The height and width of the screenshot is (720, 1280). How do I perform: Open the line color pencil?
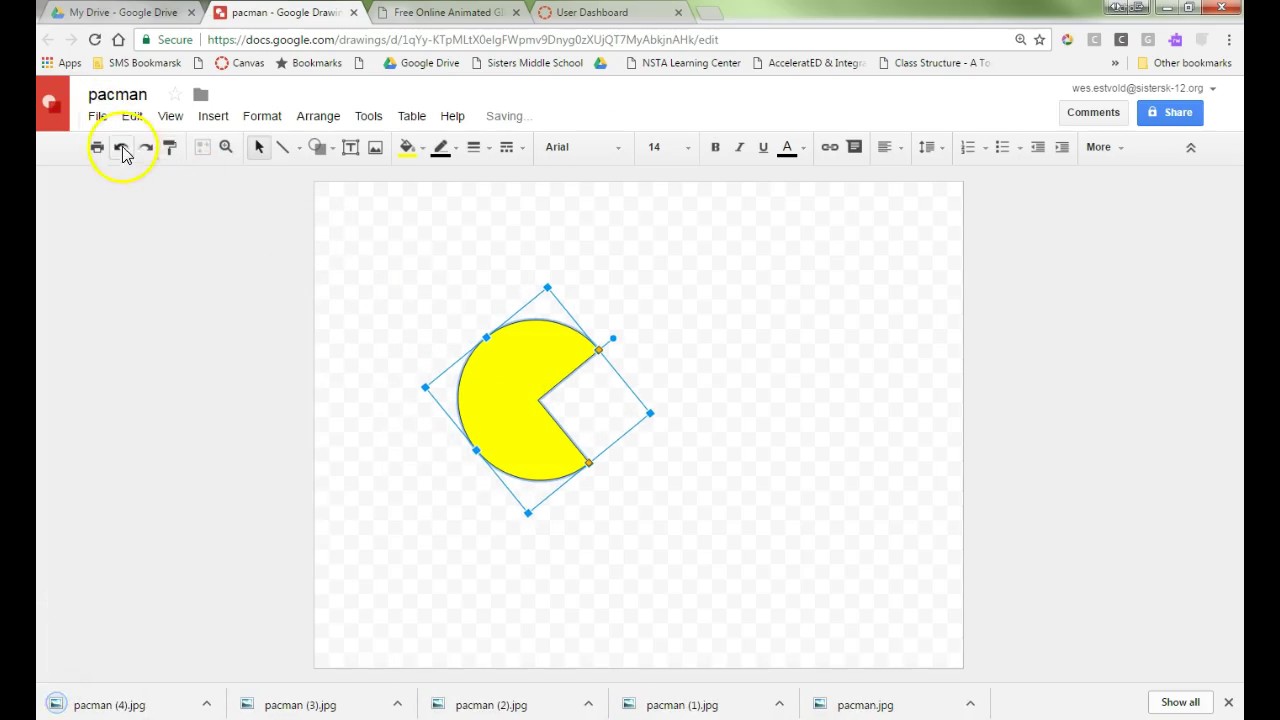[441, 147]
